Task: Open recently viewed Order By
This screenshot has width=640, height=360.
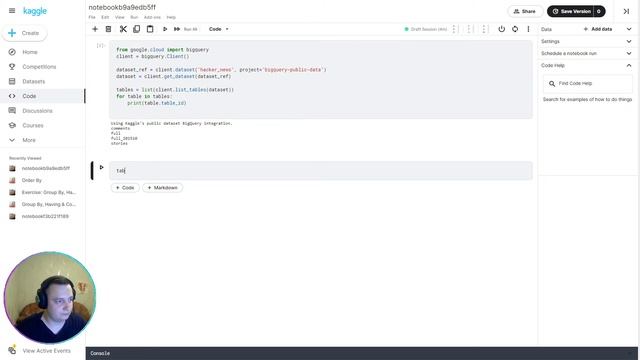Action: coord(31,180)
